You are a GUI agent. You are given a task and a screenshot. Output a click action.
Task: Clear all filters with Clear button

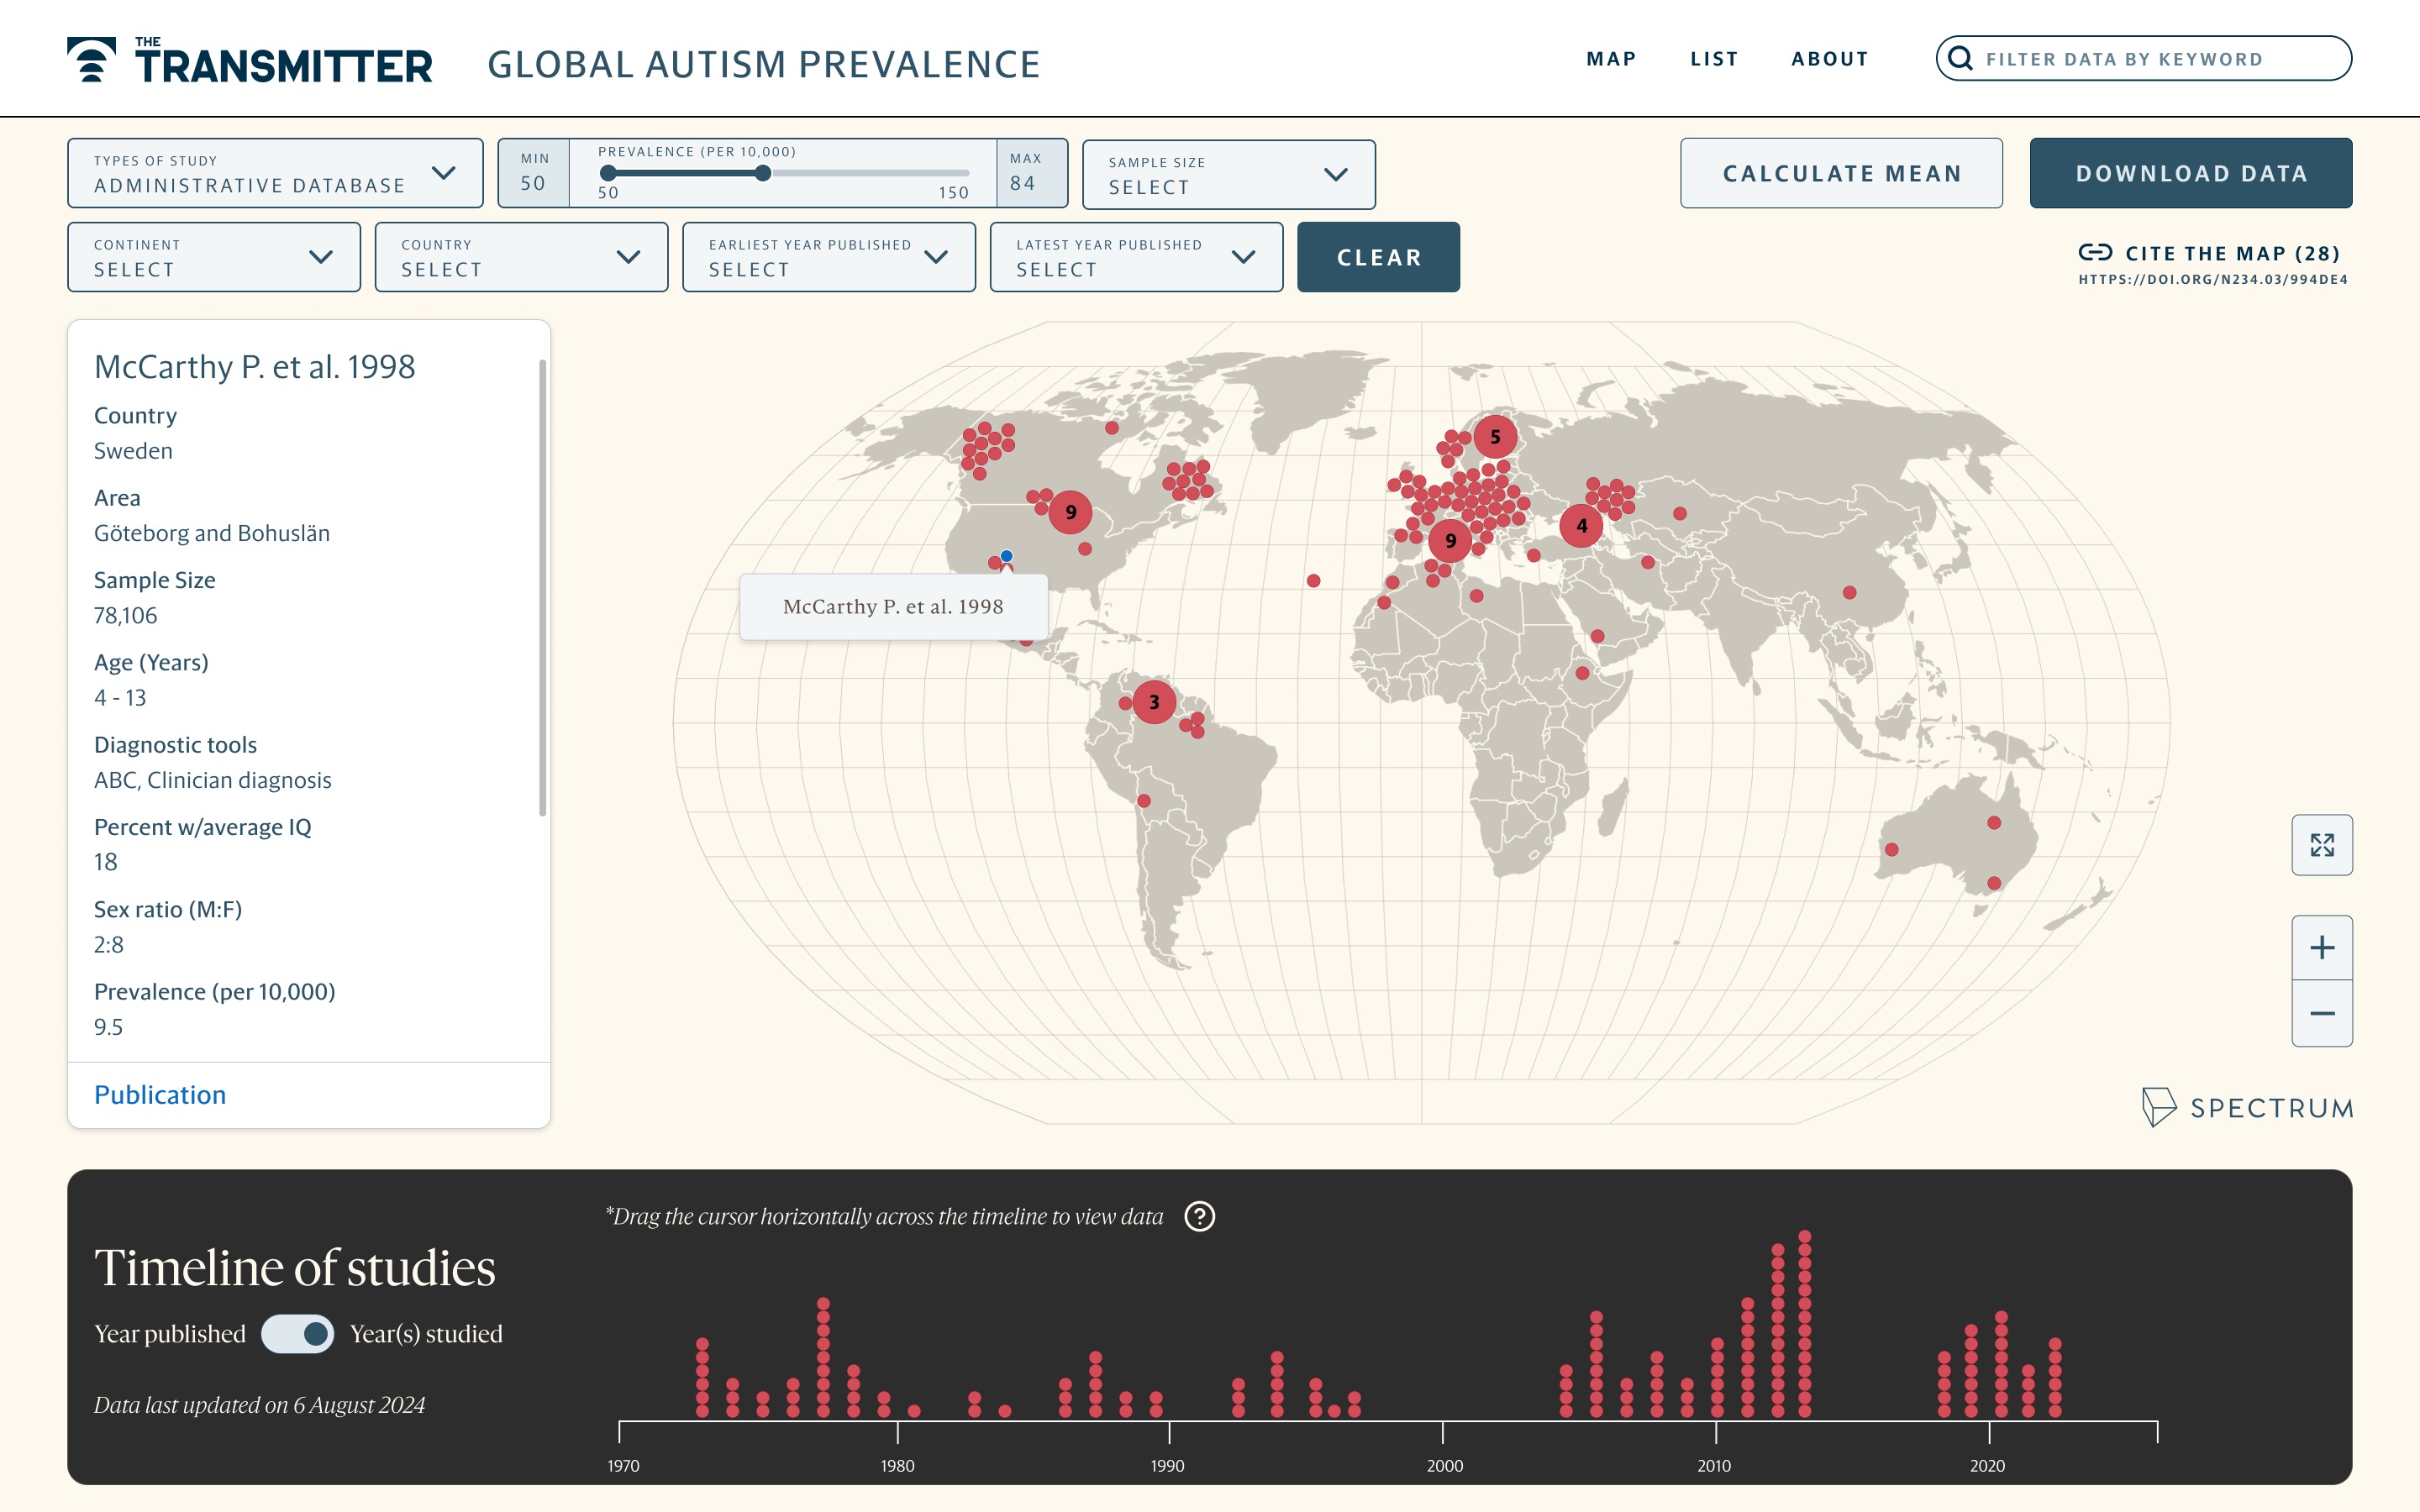click(x=1378, y=257)
